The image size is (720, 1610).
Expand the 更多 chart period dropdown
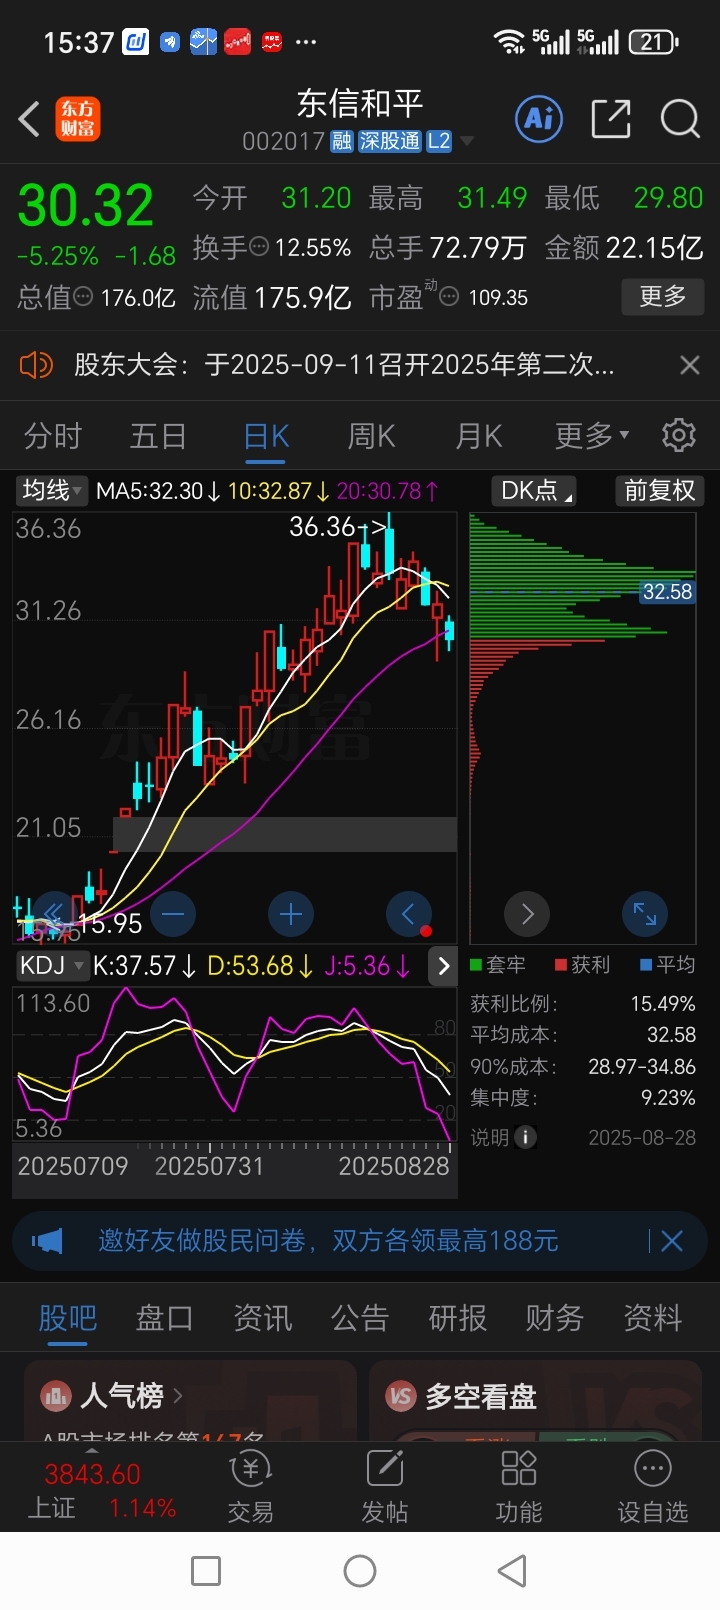coord(592,437)
